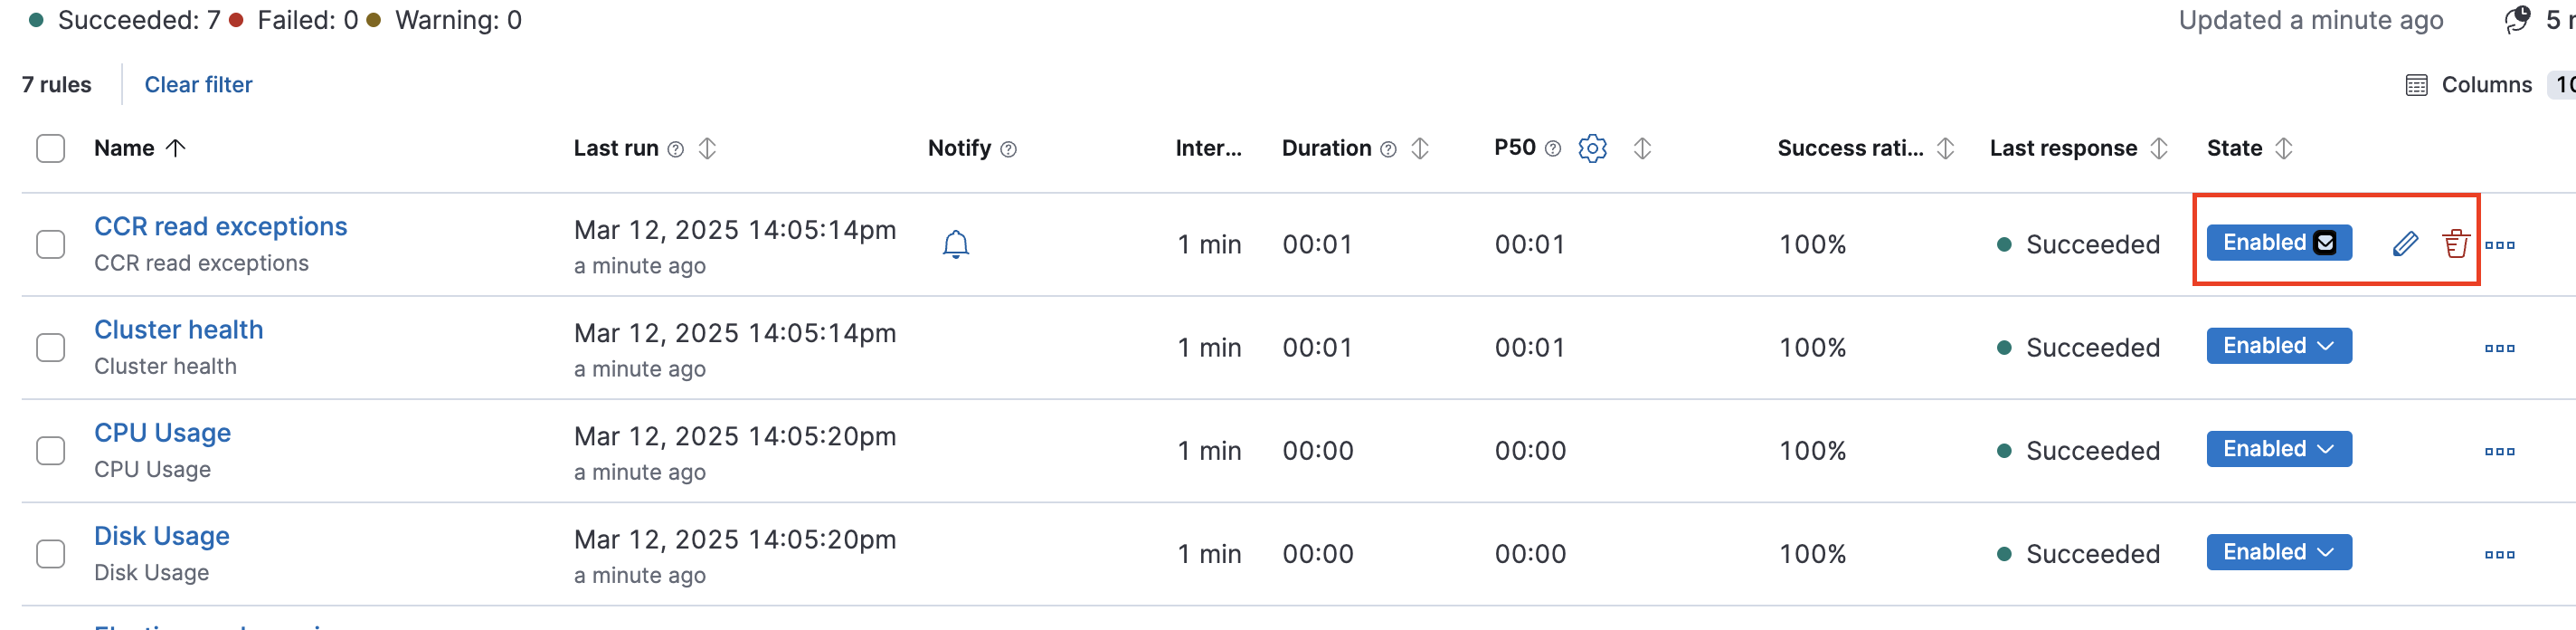Screen dimensions: 2576x630
Task: Sort rules by Success ratio column
Action: [1945, 148]
